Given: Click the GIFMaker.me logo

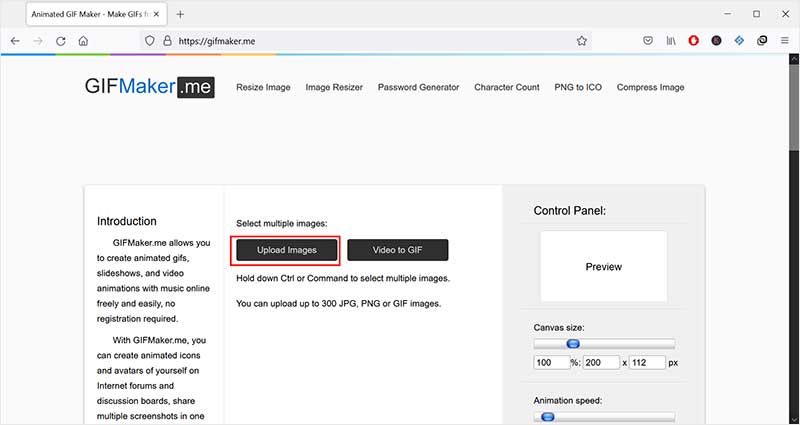Looking at the screenshot, I should (149, 87).
